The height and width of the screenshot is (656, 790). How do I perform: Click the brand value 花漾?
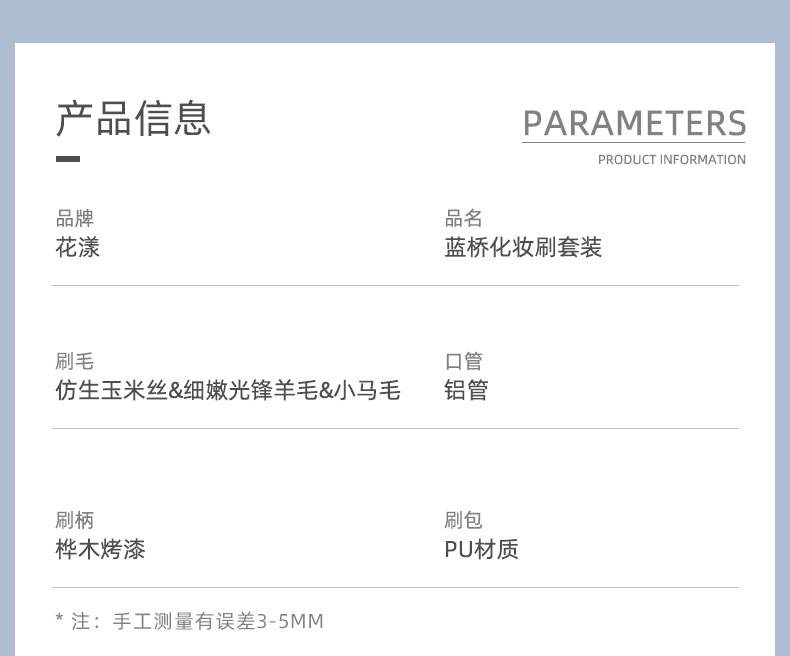(x=78, y=247)
